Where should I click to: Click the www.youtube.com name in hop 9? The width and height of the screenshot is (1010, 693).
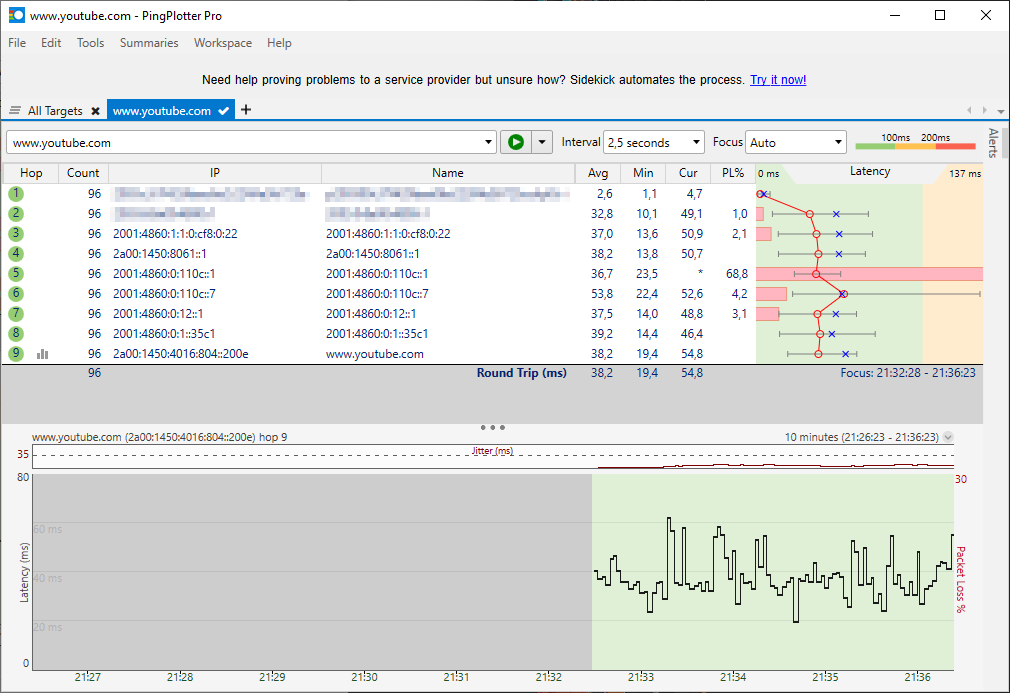(x=375, y=354)
